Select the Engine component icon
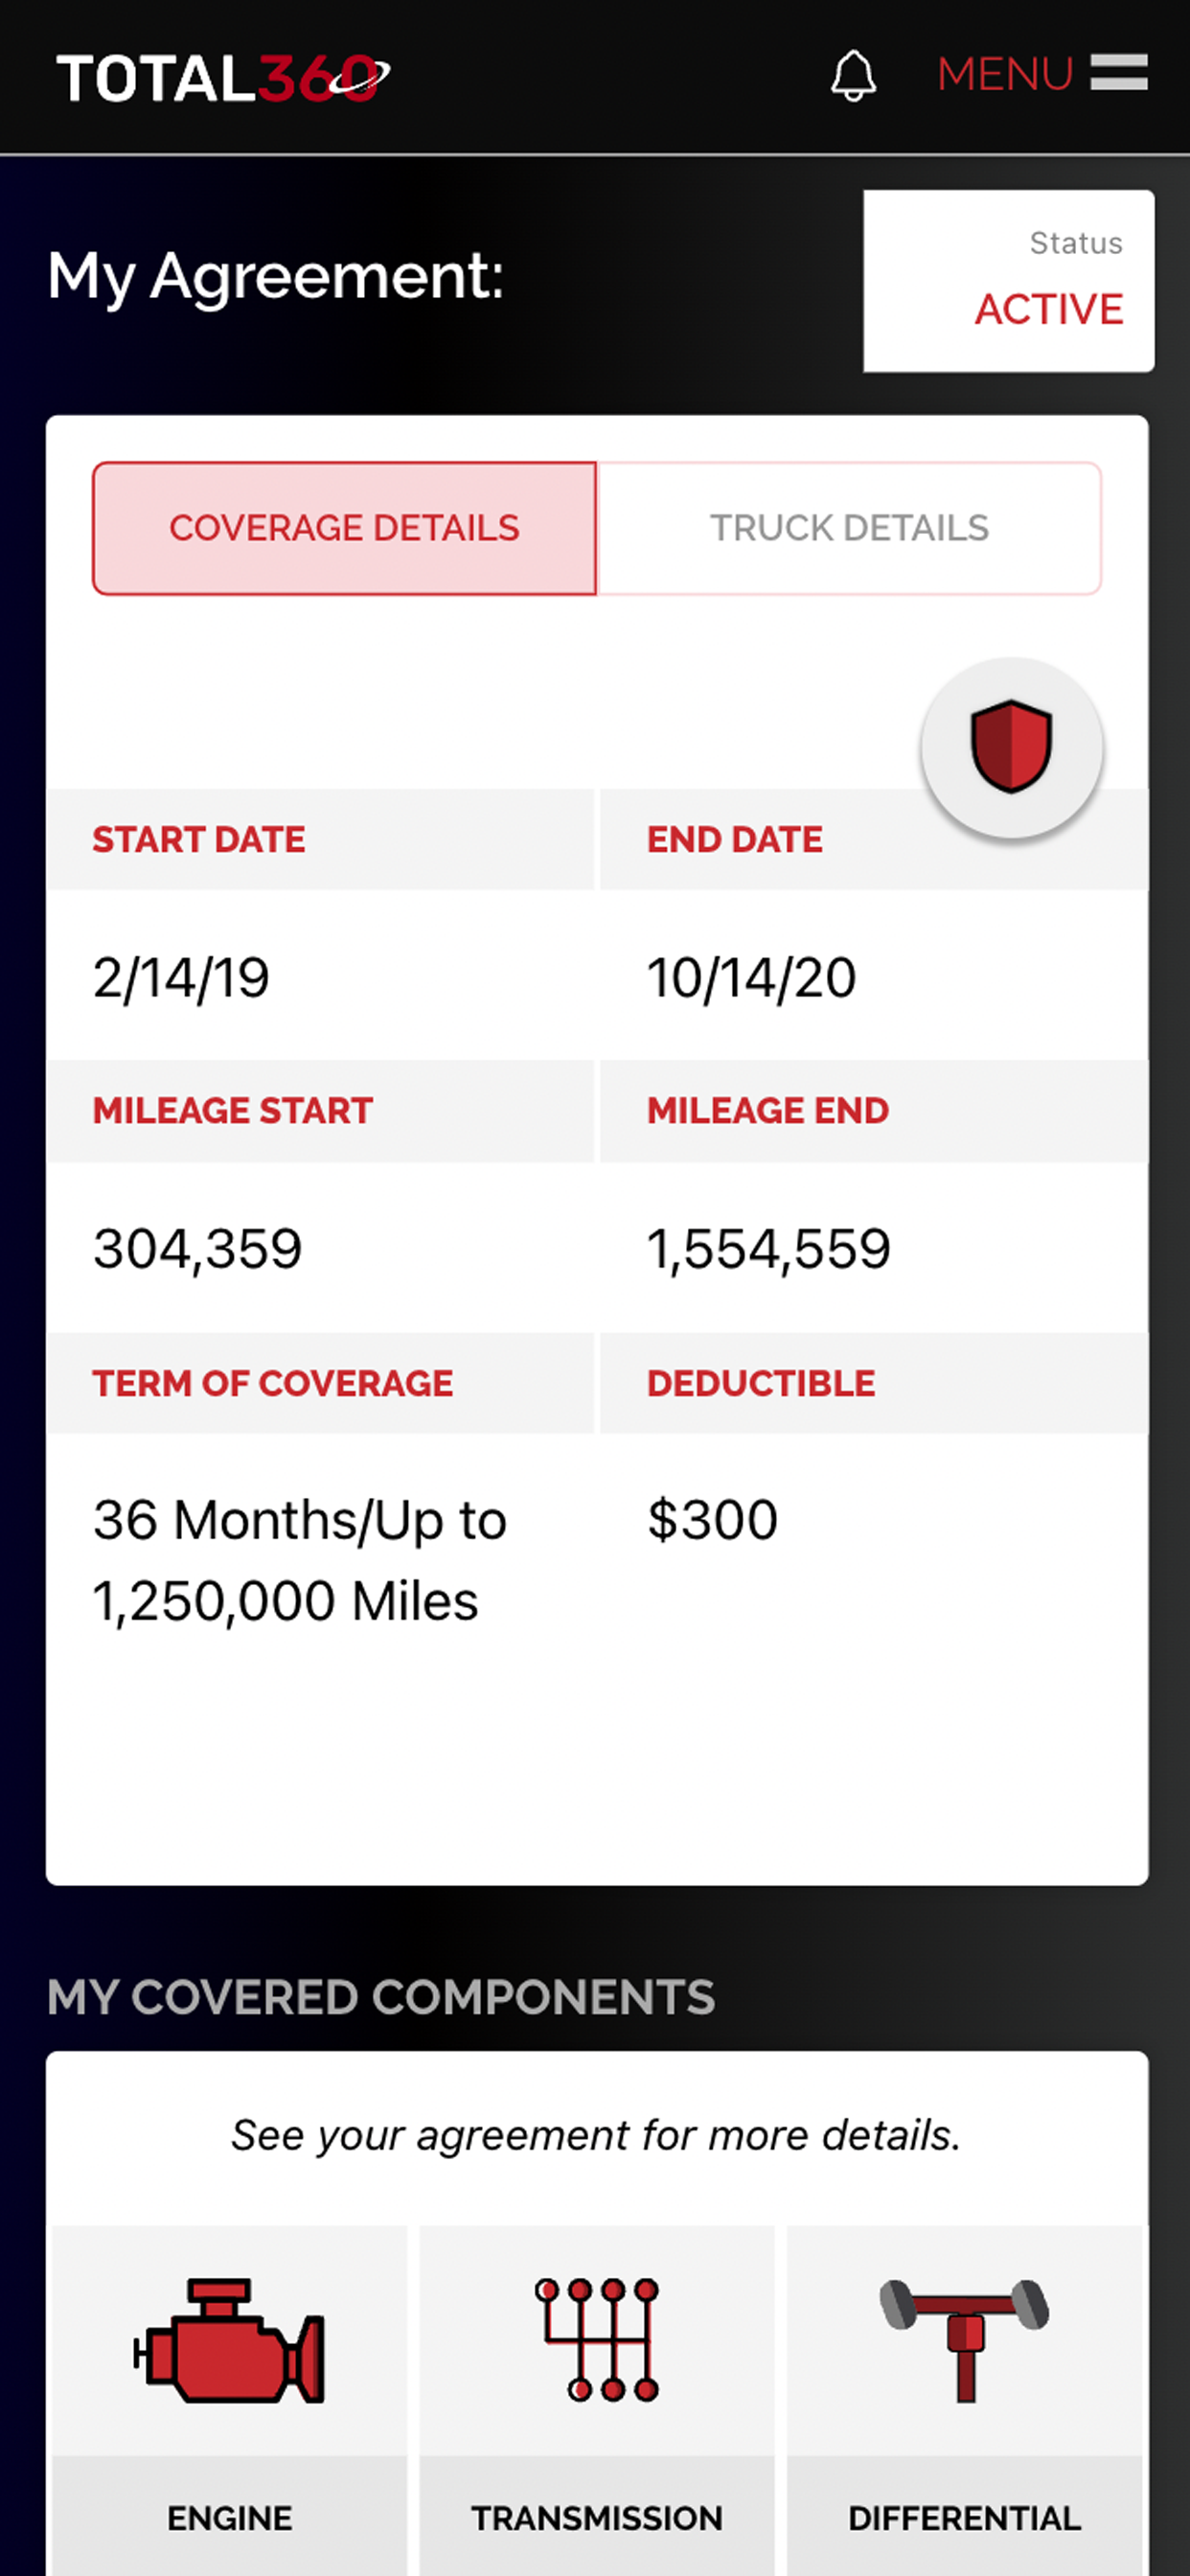Image resolution: width=1190 pixels, height=2576 pixels. coord(230,2341)
